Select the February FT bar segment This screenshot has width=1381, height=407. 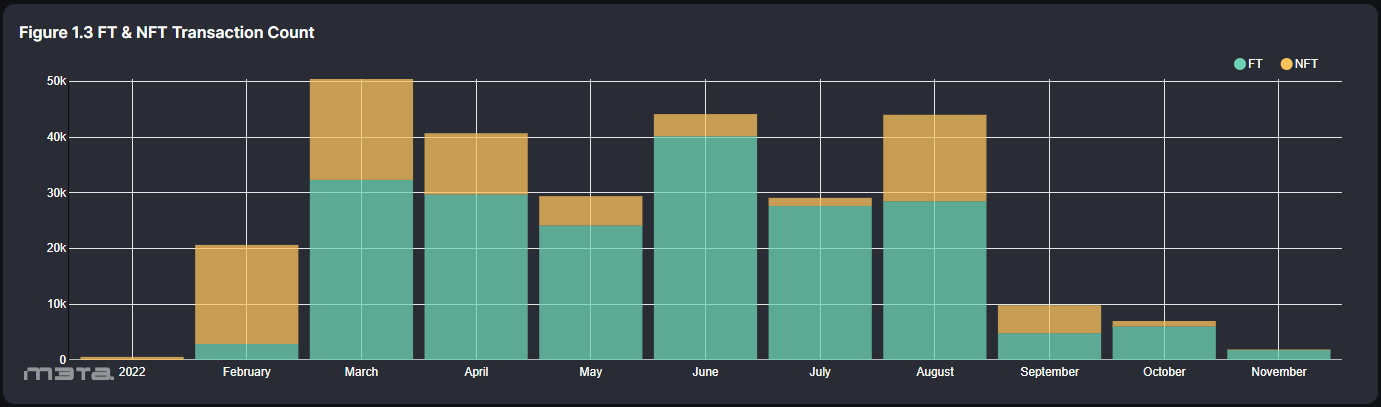[x=246, y=351]
